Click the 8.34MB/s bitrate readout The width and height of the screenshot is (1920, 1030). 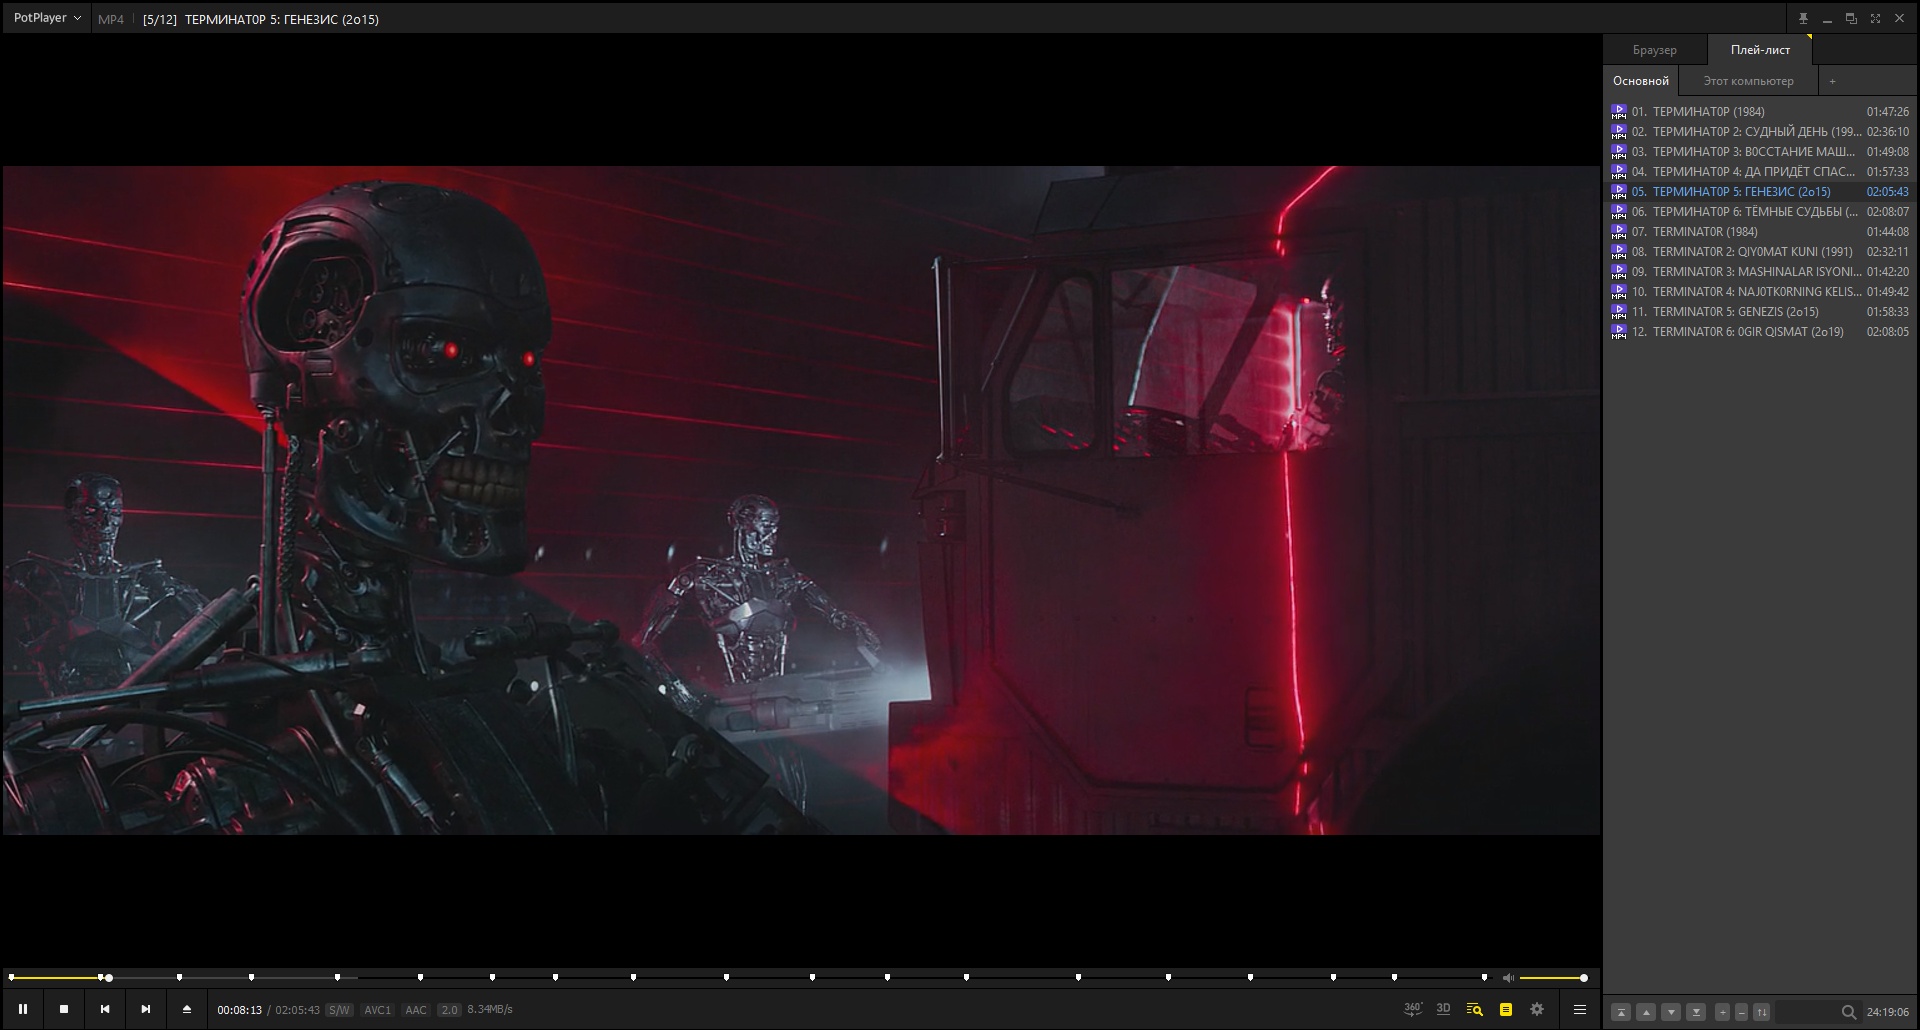[490, 1010]
